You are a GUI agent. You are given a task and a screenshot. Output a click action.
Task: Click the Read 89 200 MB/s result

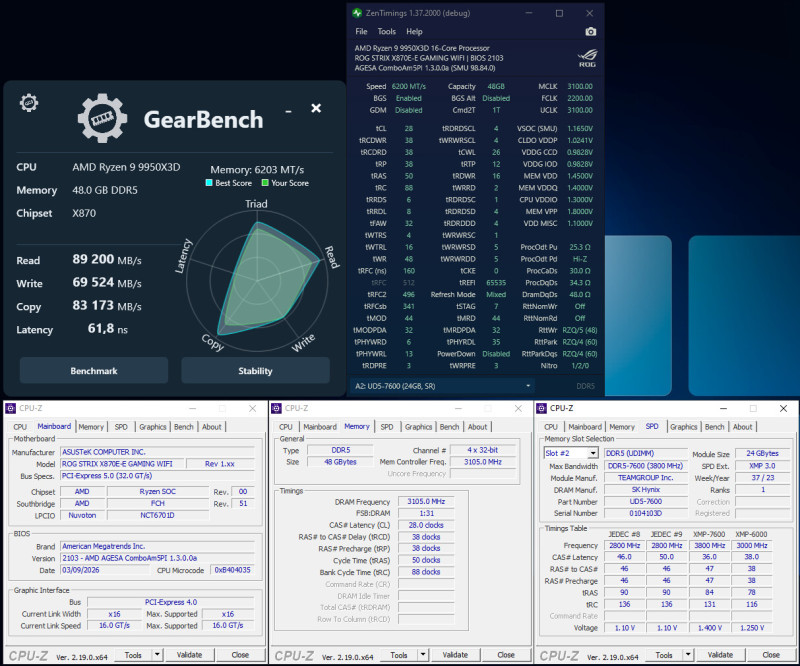click(x=107, y=259)
